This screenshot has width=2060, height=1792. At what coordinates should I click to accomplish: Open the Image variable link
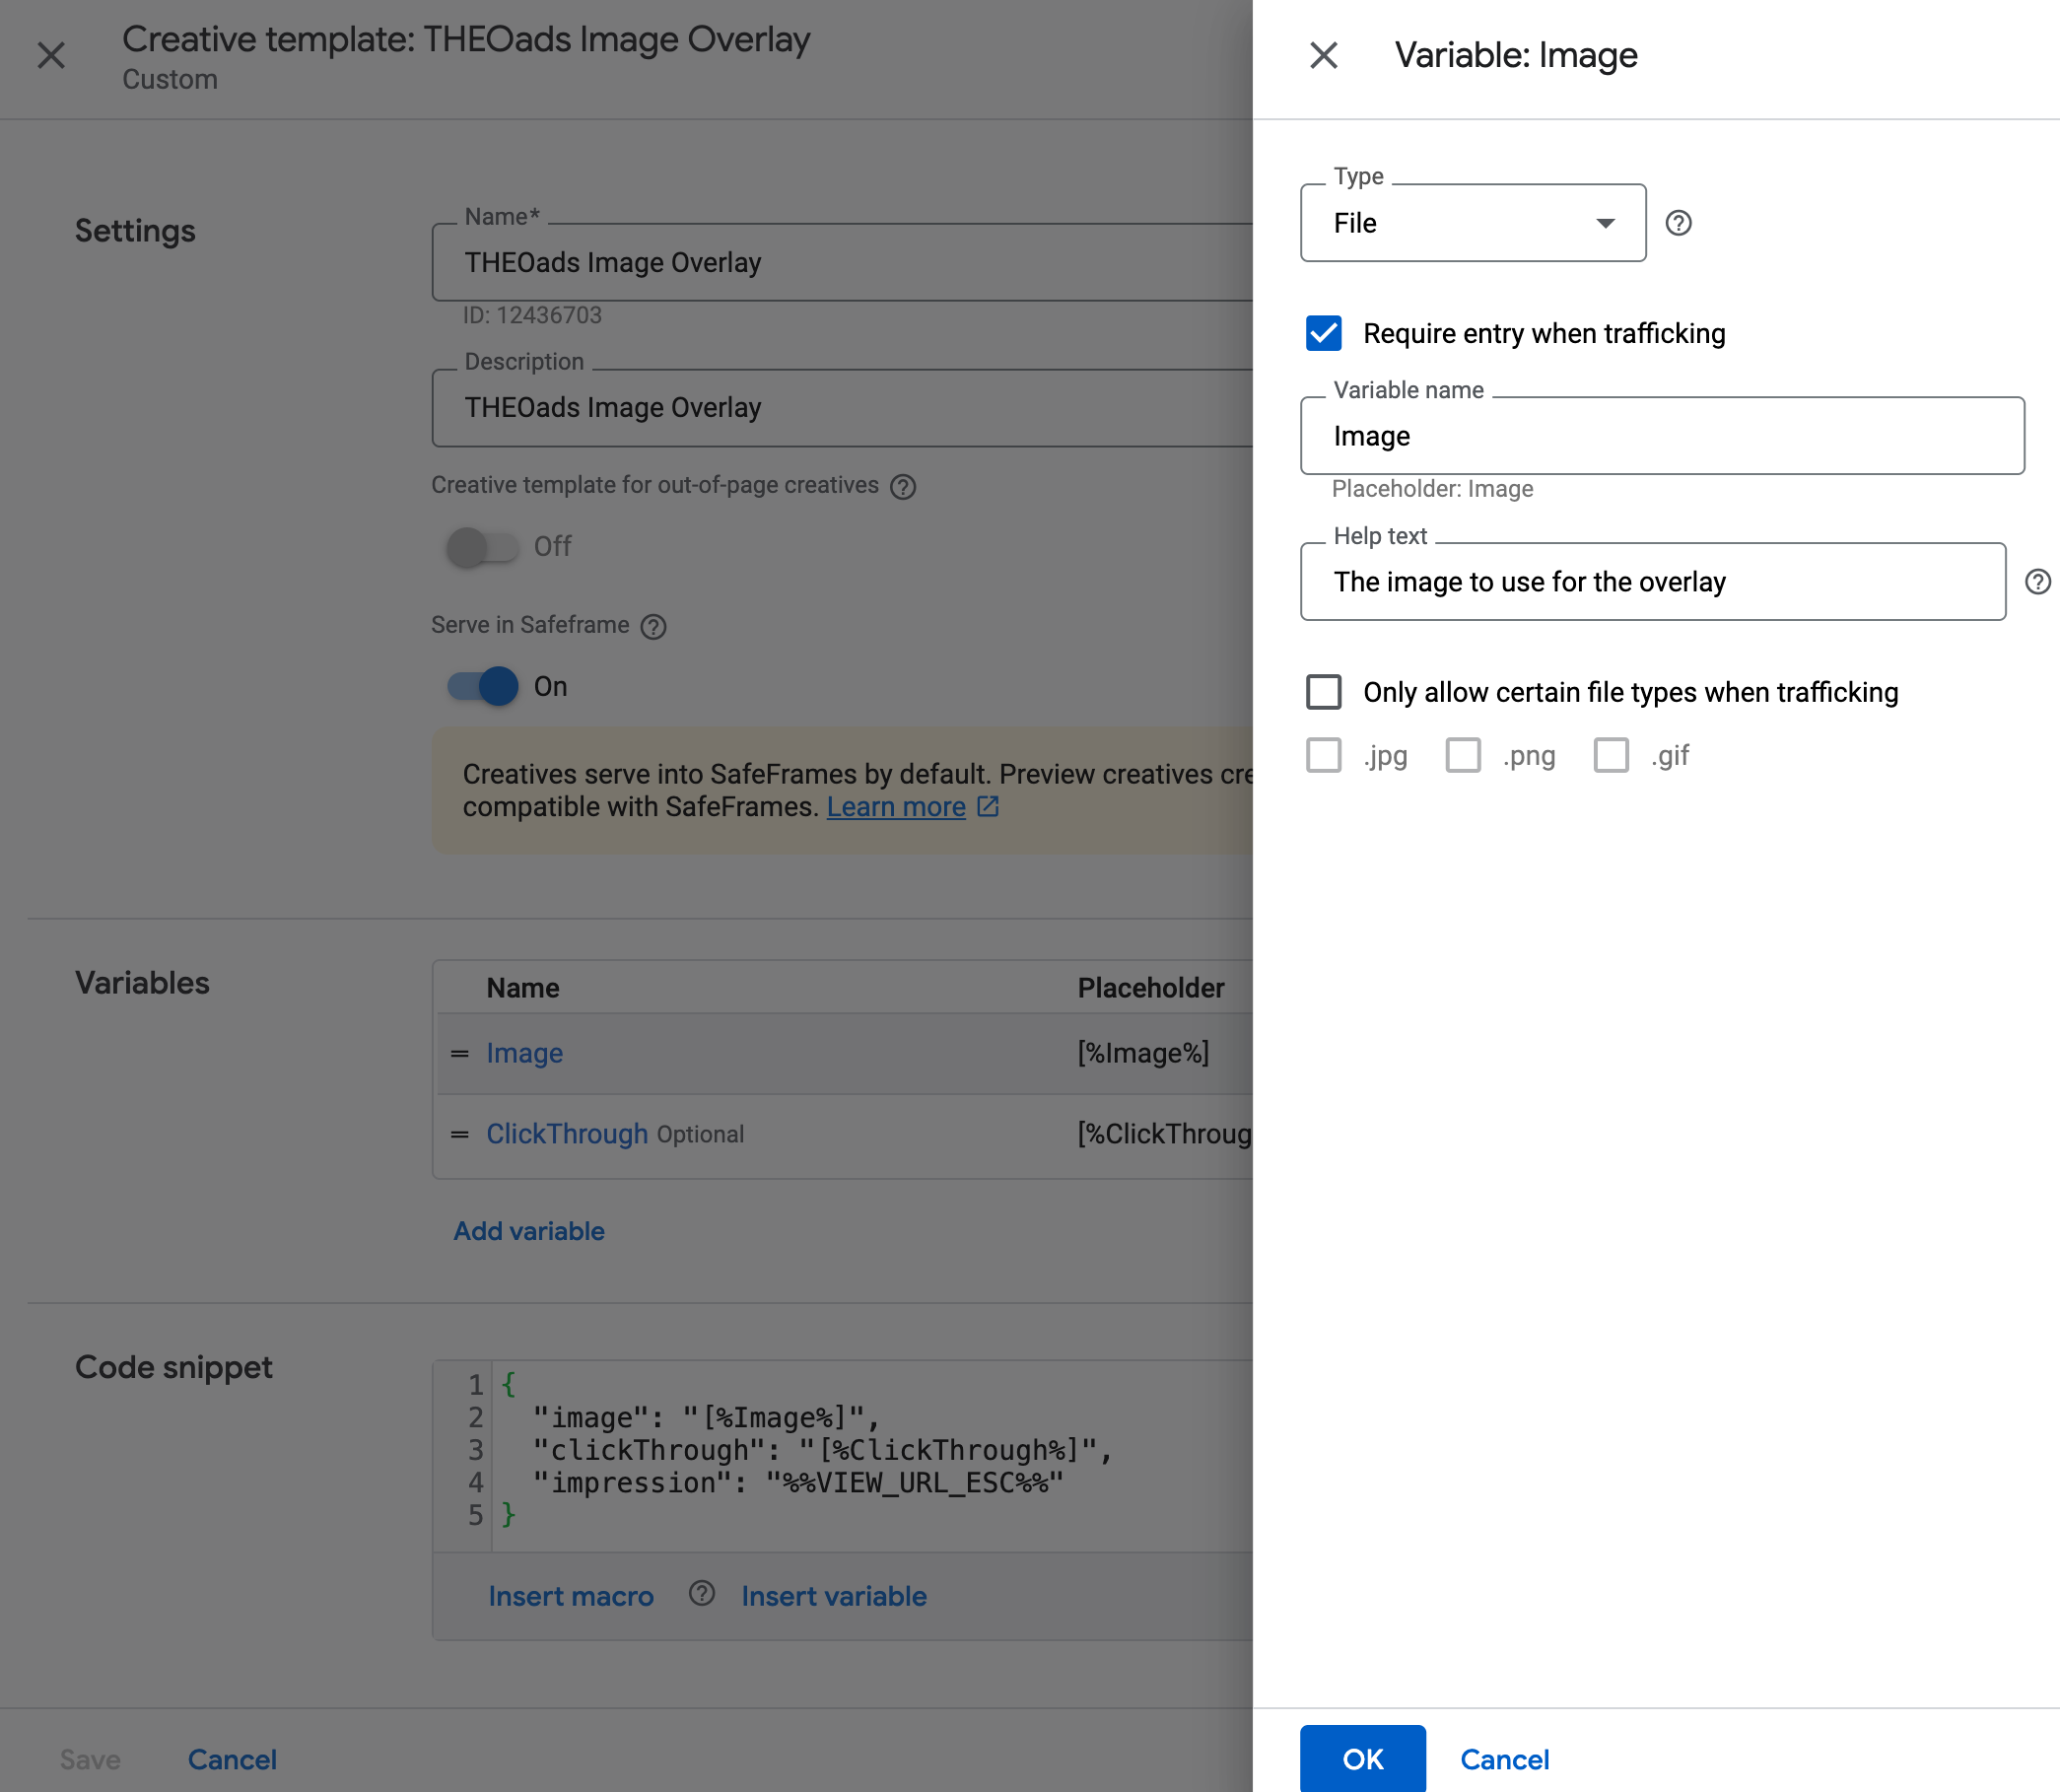coord(524,1053)
